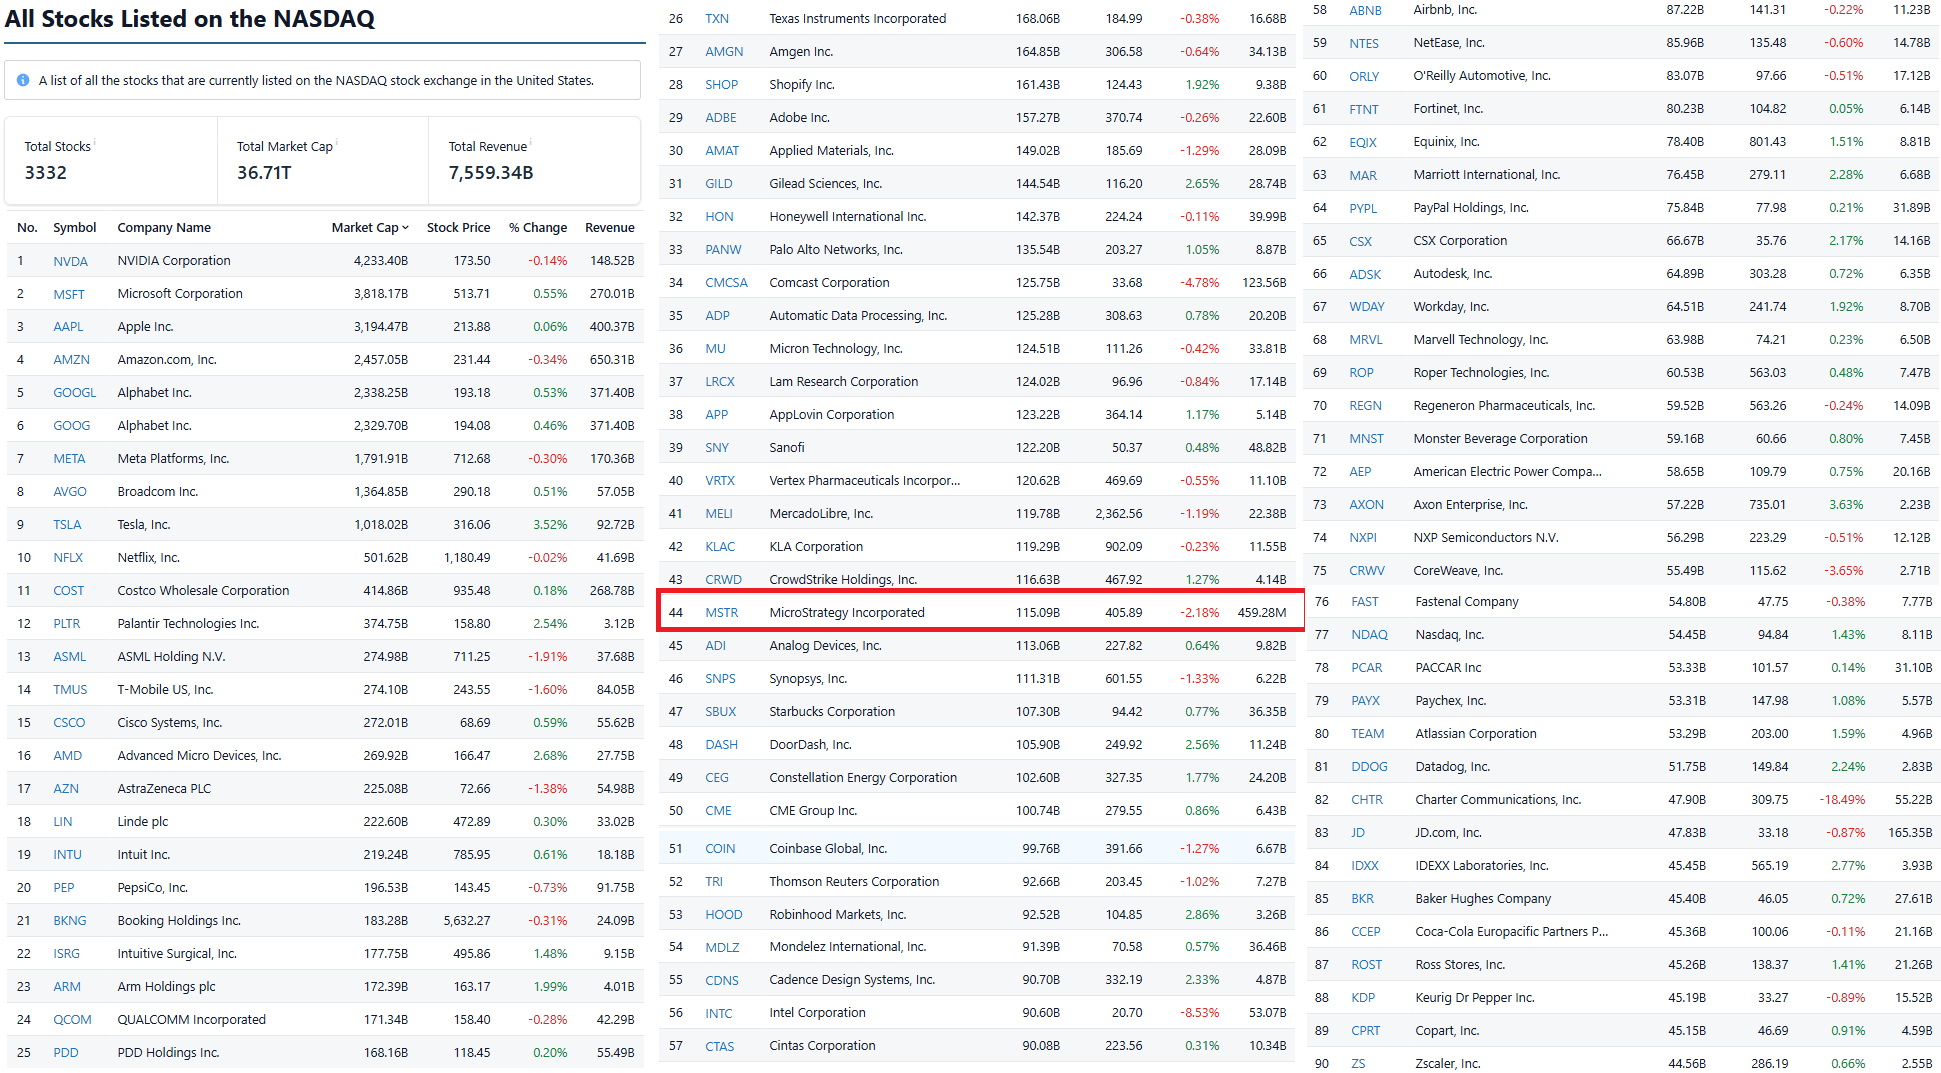Open the ISRG ticker link

[x=67, y=954]
